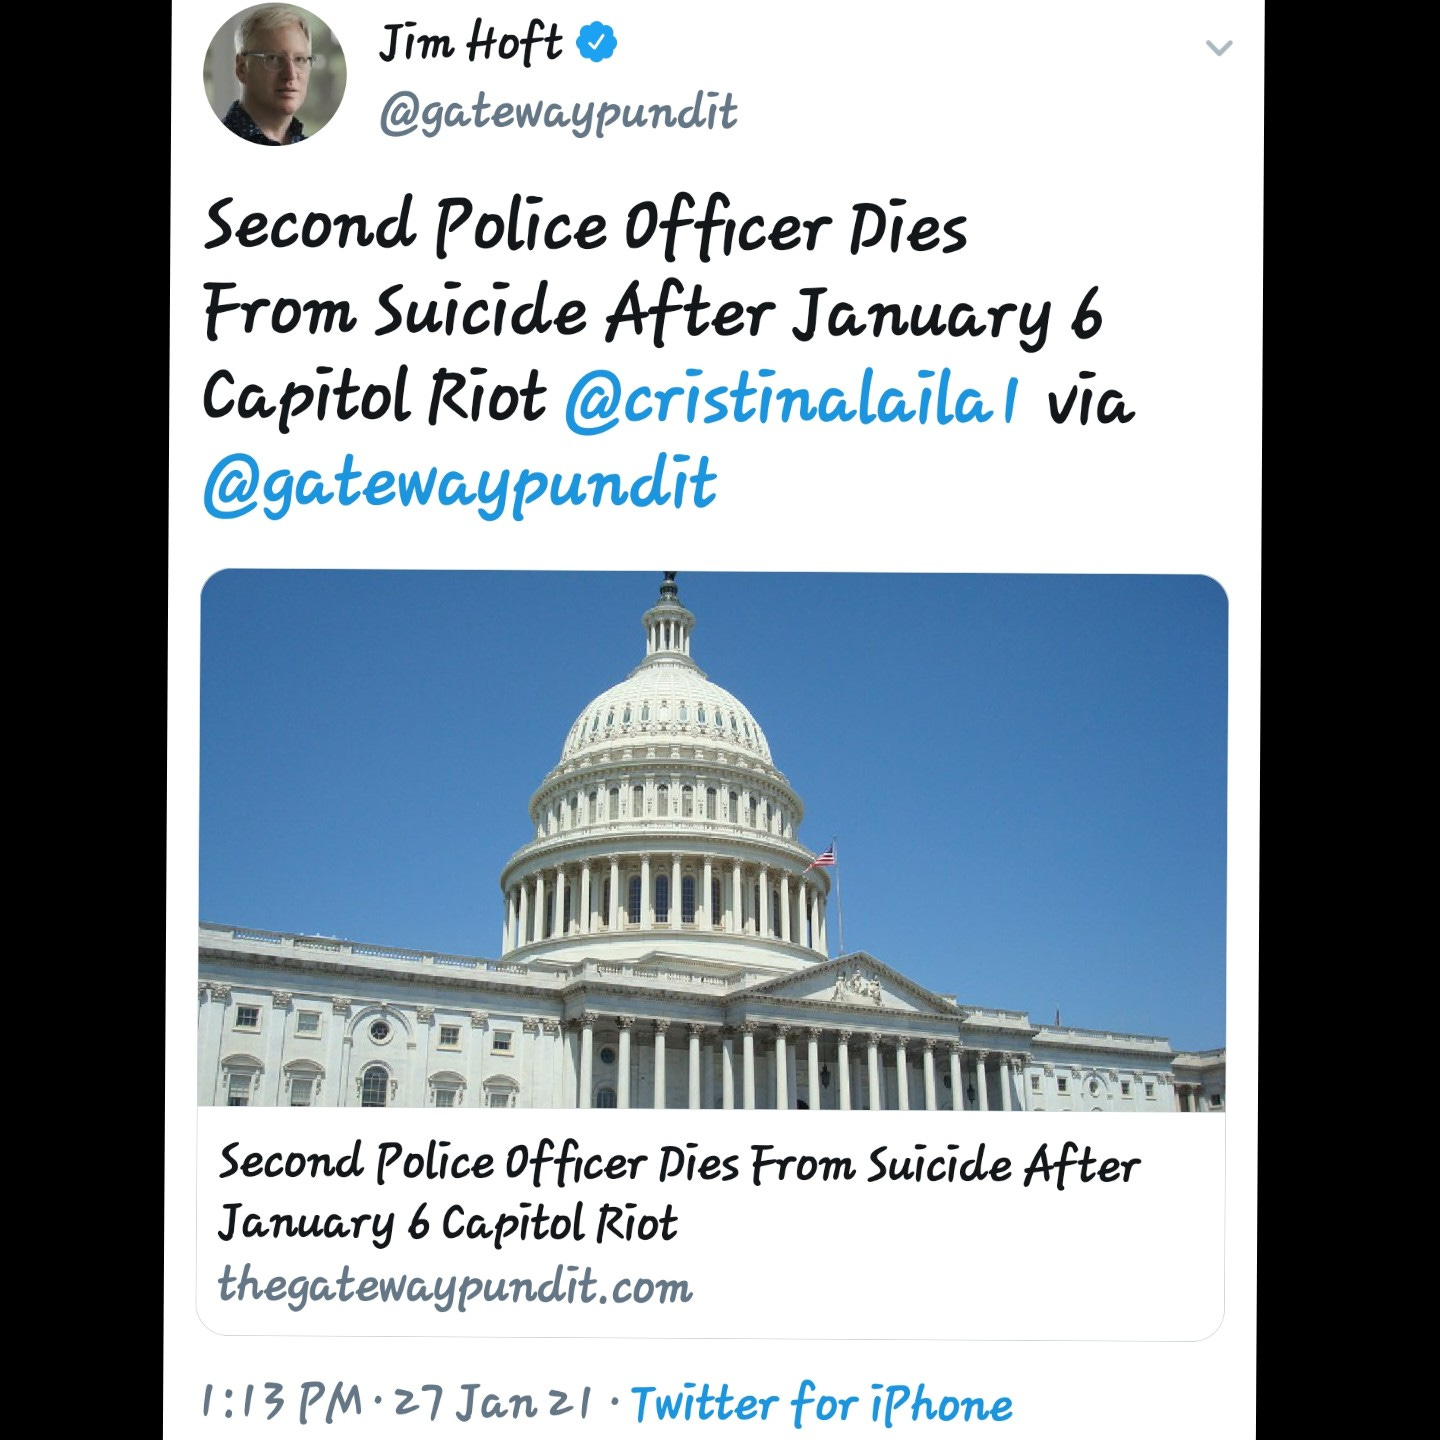Image resolution: width=1440 pixels, height=1440 pixels.
Task: Select the gray @gatewaypundit handle under name
Action: [558, 112]
